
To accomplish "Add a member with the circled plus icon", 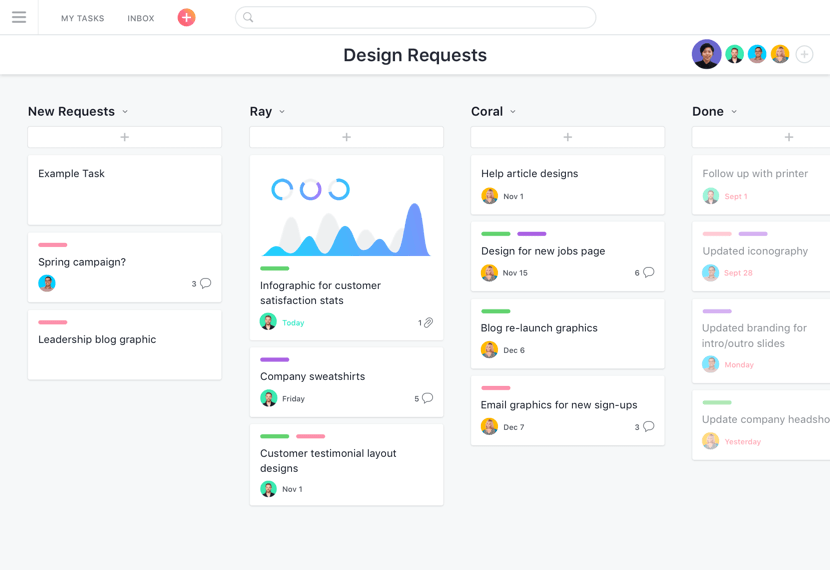I will tap(804, 54).
